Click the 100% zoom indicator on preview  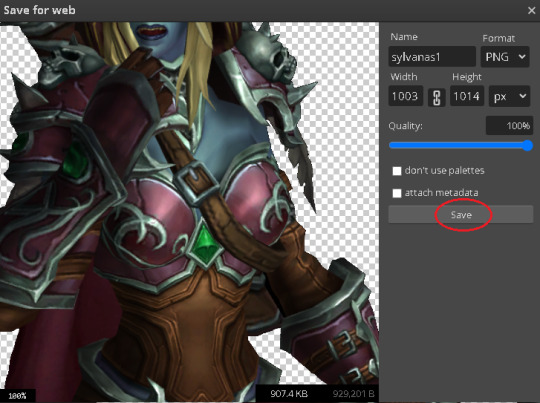click(17, 396)
